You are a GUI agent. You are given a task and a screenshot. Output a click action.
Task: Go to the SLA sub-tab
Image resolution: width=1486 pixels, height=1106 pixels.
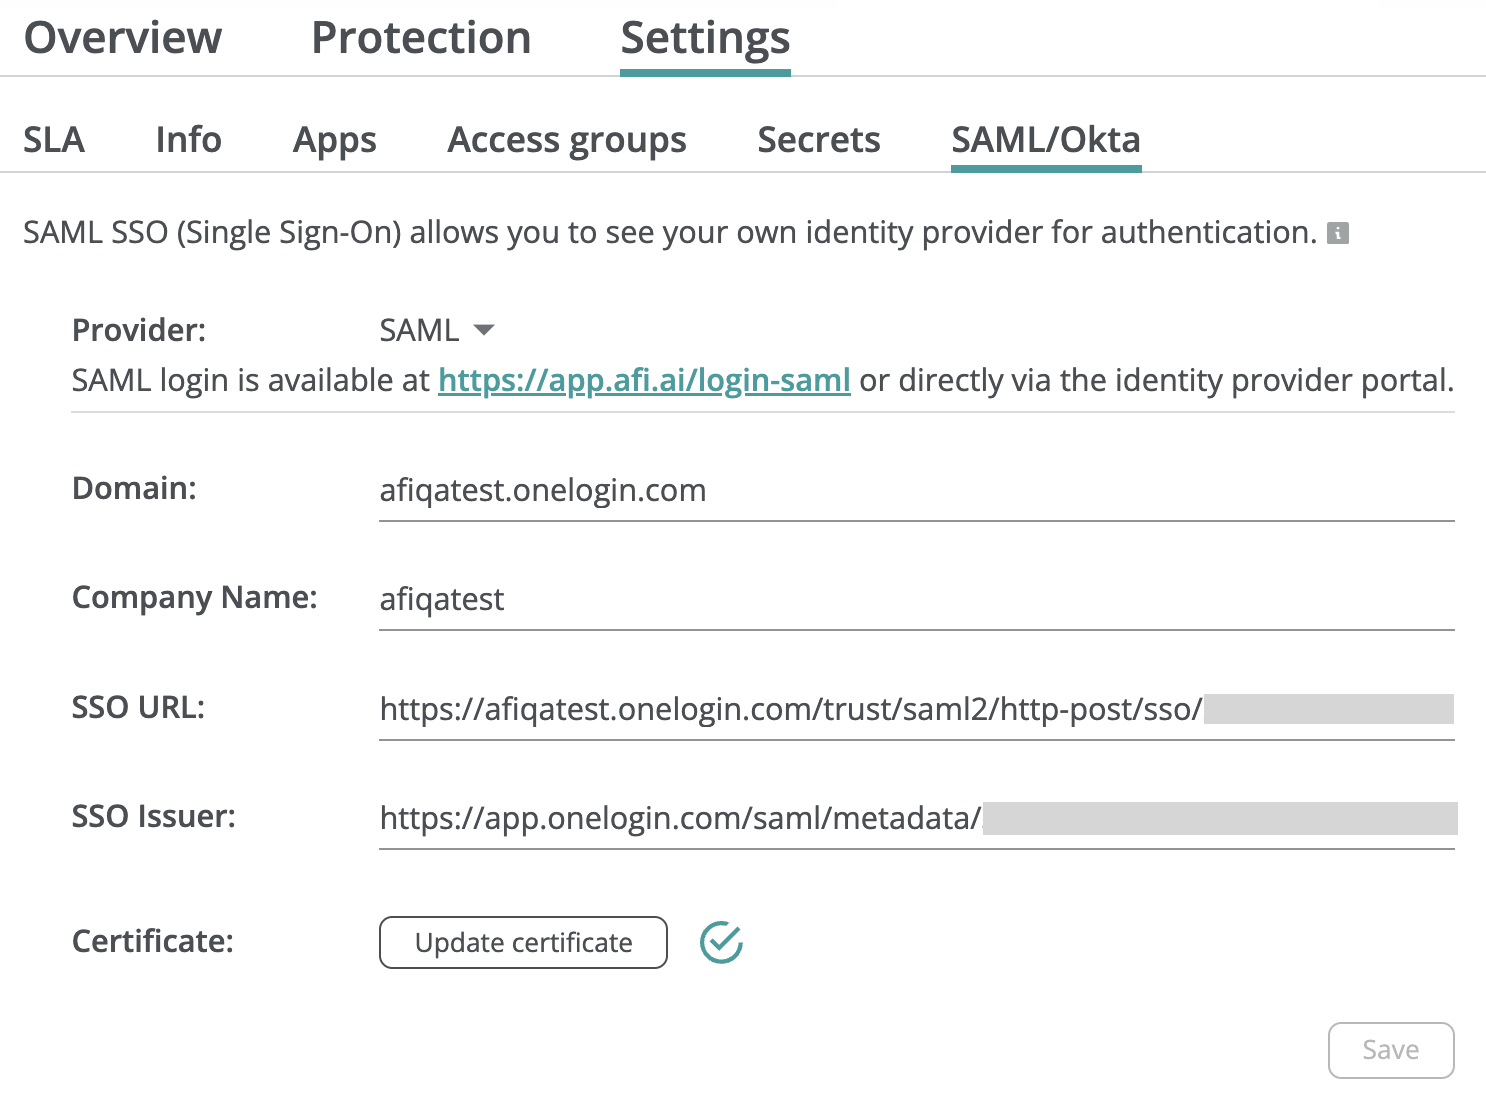[x=54, y=140]
